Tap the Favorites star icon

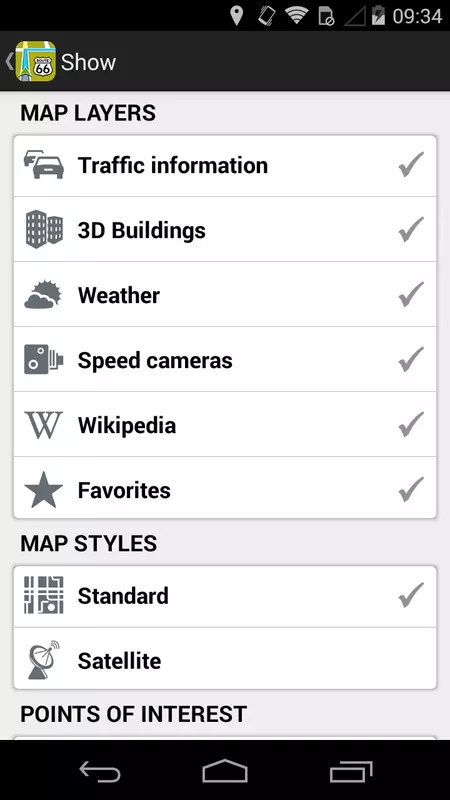44,489
